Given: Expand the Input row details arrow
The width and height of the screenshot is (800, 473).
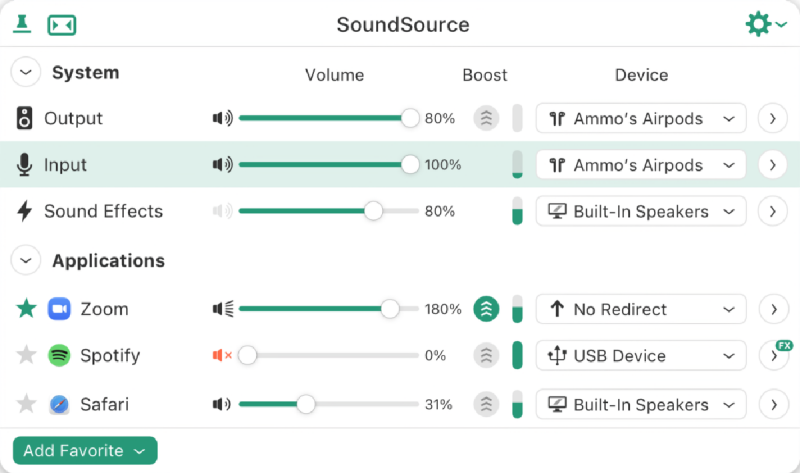Looking at the screenshot, I should (772, 165).
